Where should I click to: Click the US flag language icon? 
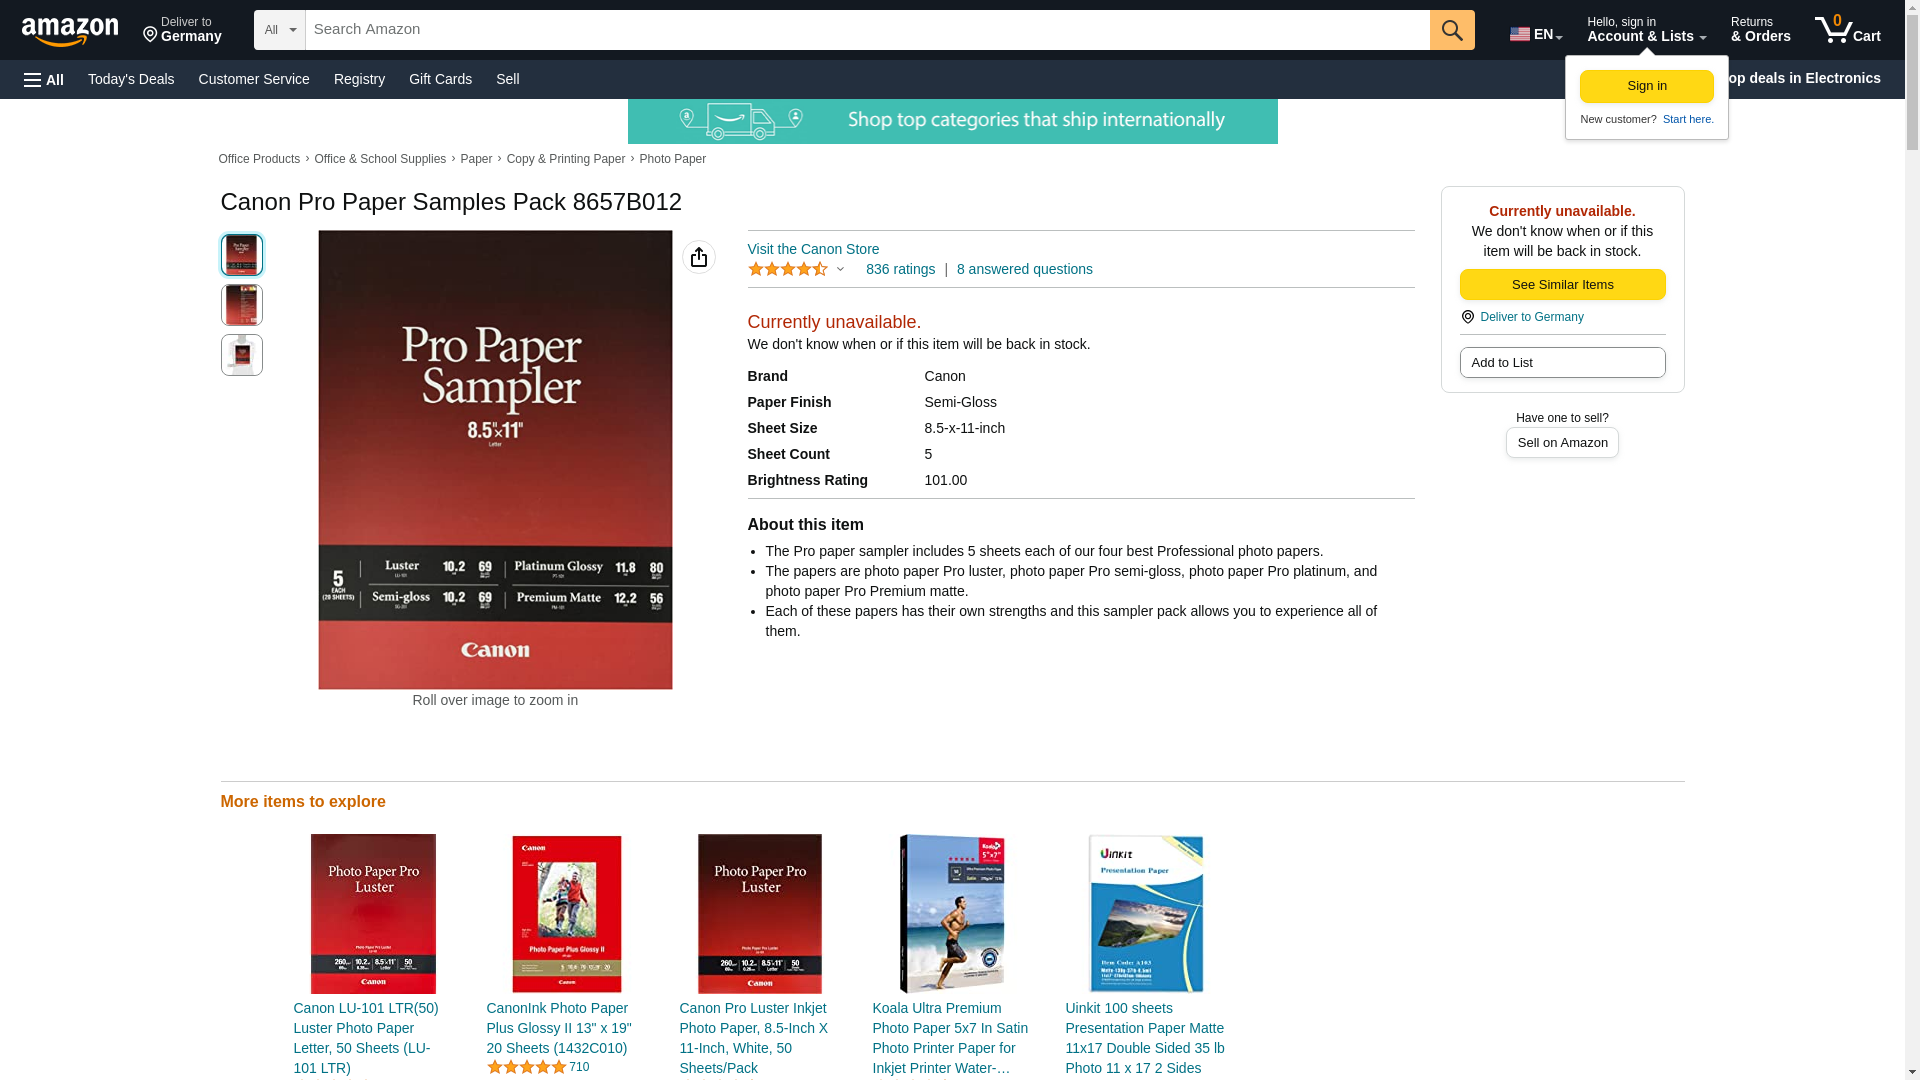point(1519,34)
